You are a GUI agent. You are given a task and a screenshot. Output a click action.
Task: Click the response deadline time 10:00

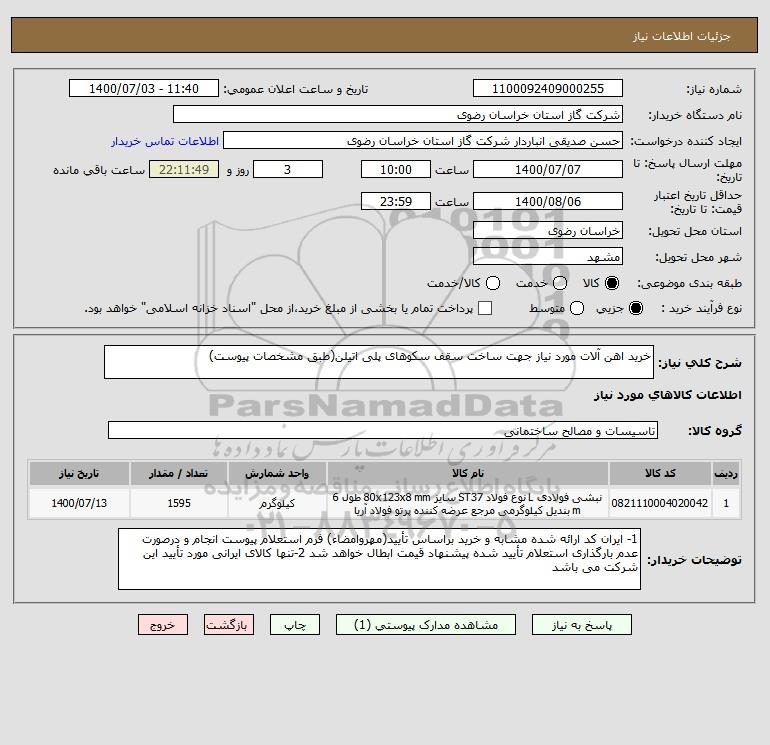point(396,169)
